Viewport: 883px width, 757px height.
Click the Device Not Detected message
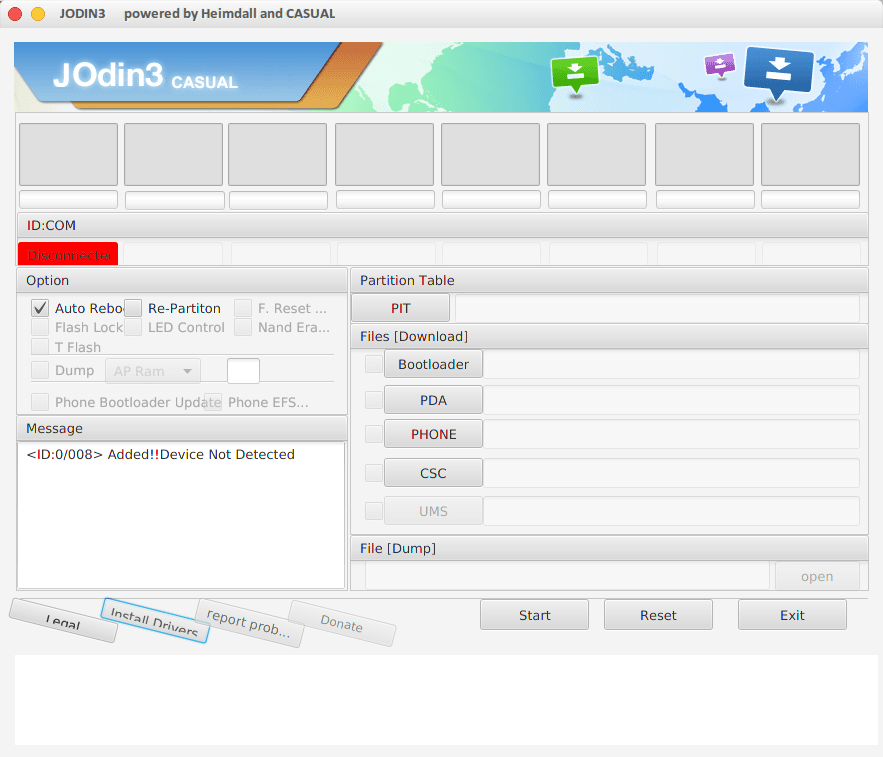pyautogui.click(x=161, y=454)
